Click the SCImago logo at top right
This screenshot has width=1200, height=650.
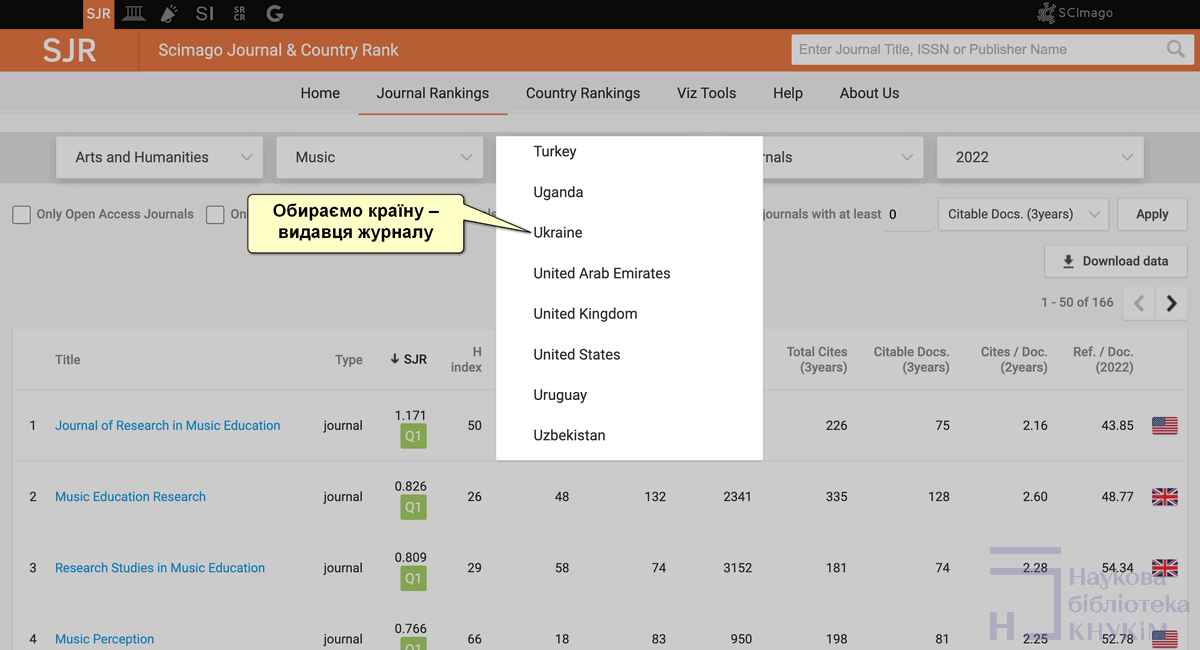pos(1075,13)
